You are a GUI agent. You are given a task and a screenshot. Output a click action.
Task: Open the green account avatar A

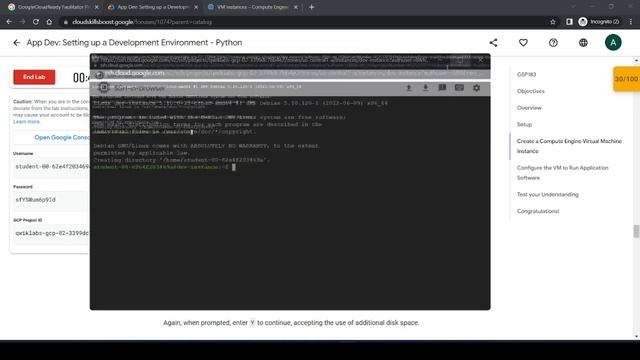pos(613,42)
